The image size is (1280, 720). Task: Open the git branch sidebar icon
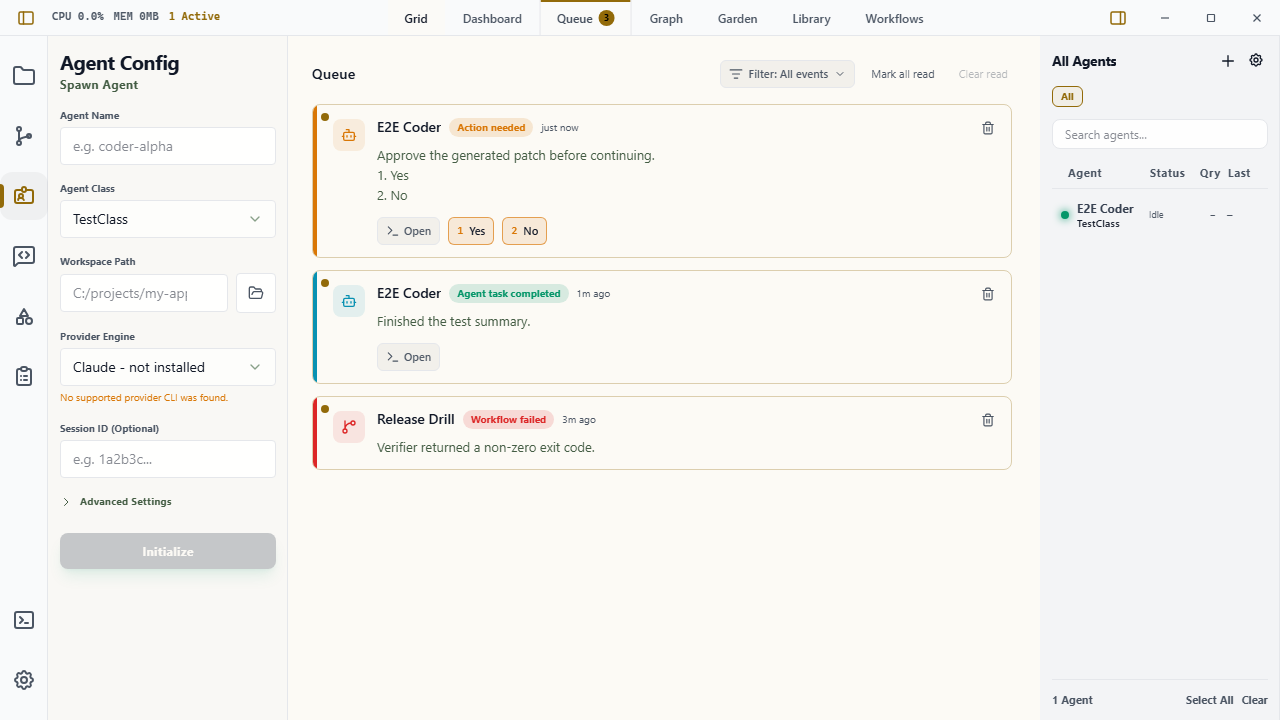pyautogui.click(x=24, y=136)
